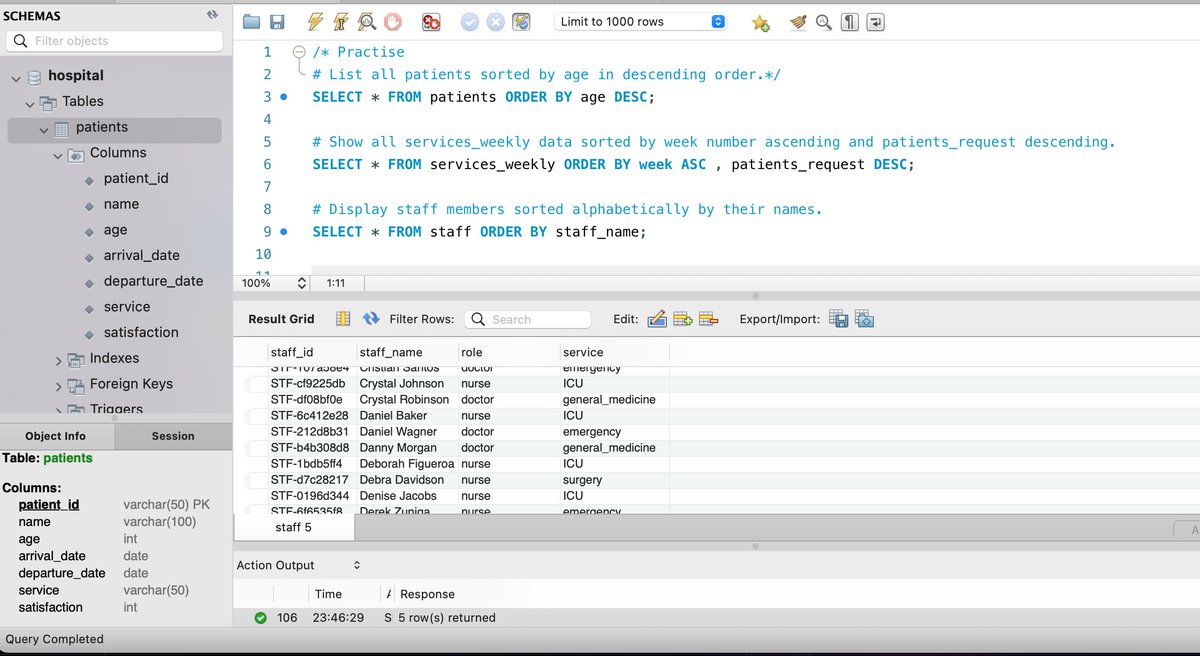The image size is (1200, 656).
Task: Toggle word wrap in the SQL editor
Action: point(876,21)
